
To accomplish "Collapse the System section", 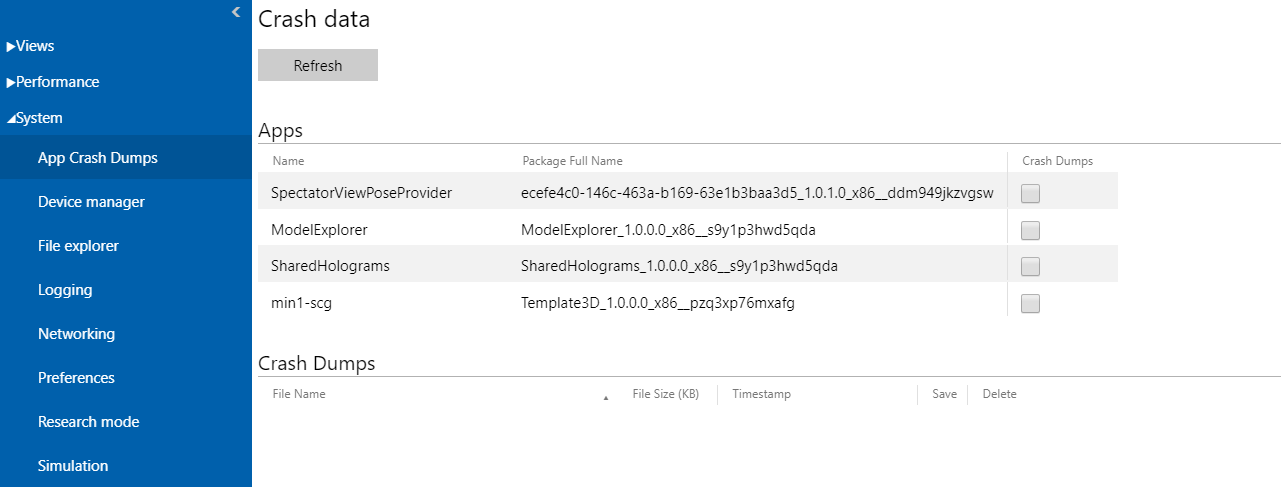I will pos(35,118).
